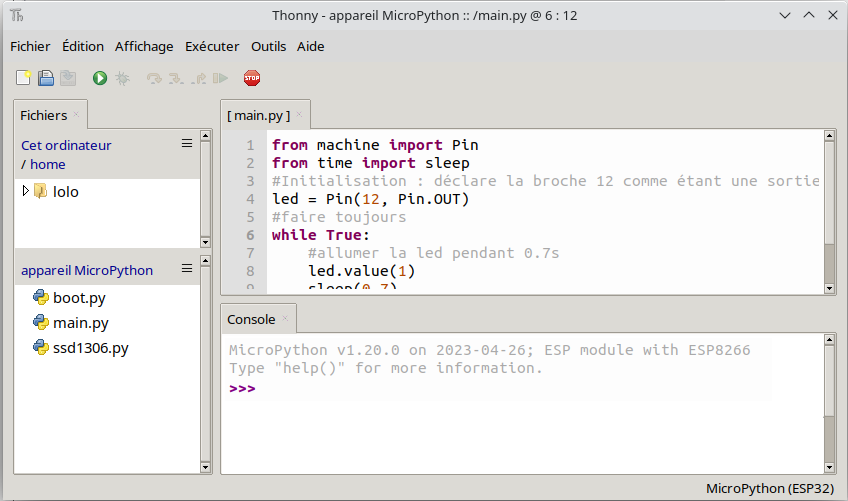Click device files scrollbar down arrow
Screen dimensions: 848x501
coord(205,467)
